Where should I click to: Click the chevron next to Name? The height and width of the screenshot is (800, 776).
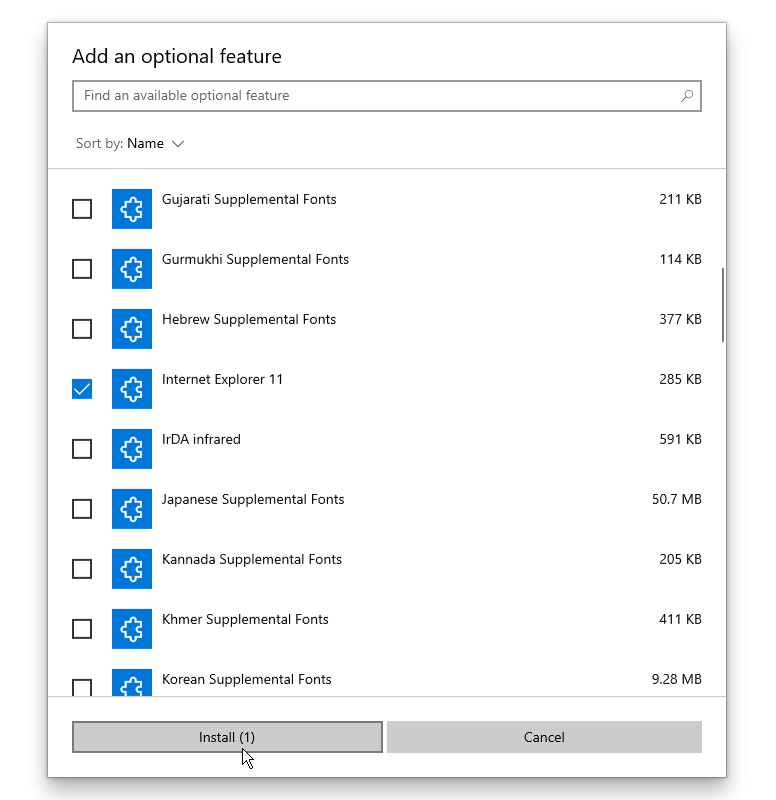point(178,144)
